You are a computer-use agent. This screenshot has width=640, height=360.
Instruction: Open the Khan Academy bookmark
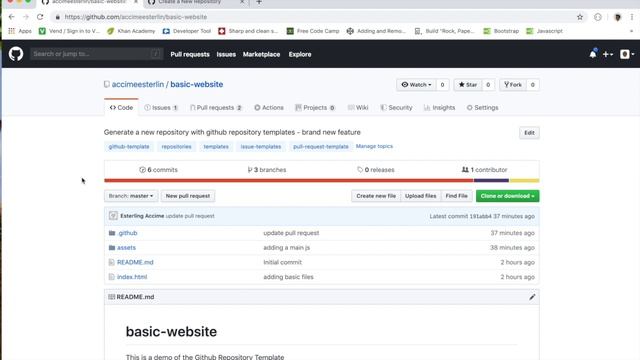point(131,31)
